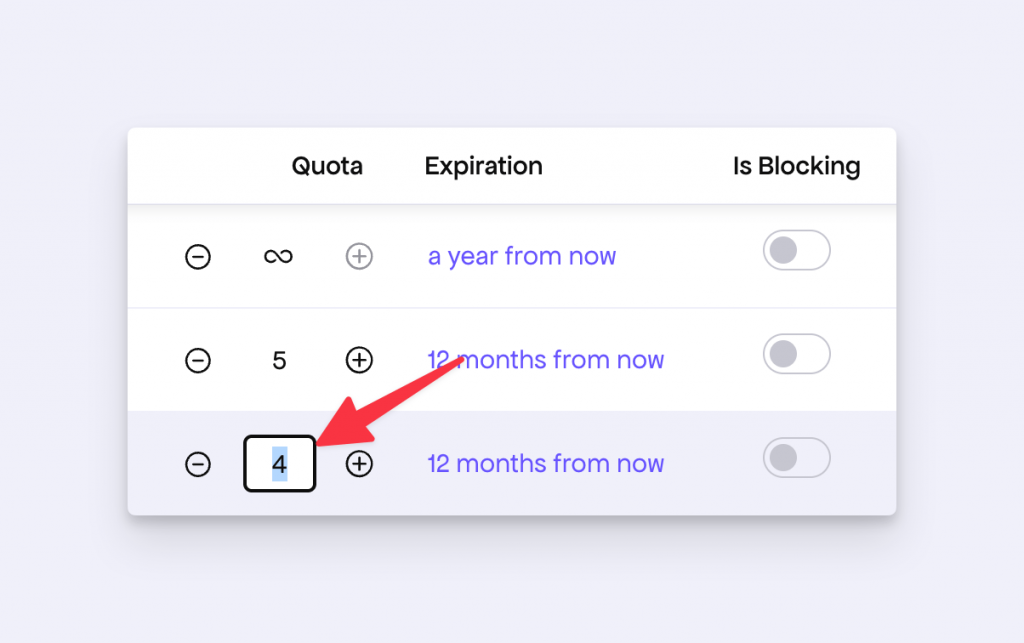The image size is (1024, 643).
Task: Click the quota input field showing 4
Action: pos(279,464)
